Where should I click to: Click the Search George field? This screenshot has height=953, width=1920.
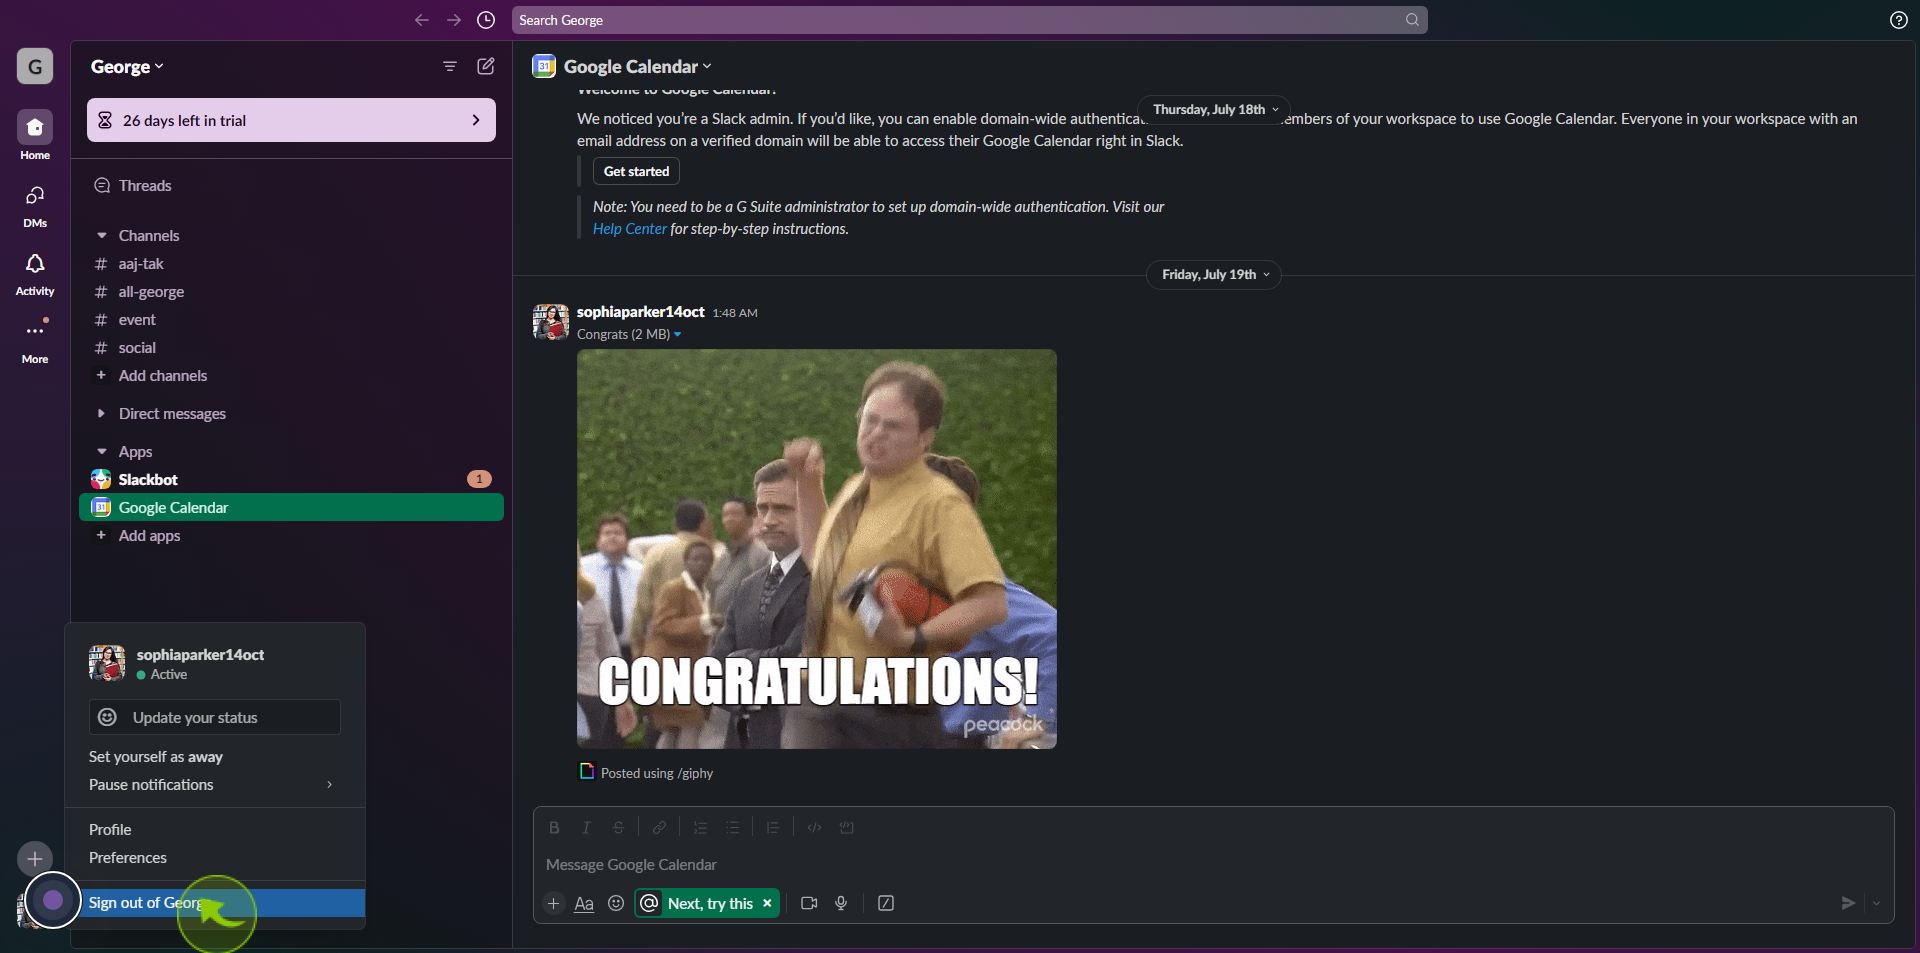click(x=969, y=20)
